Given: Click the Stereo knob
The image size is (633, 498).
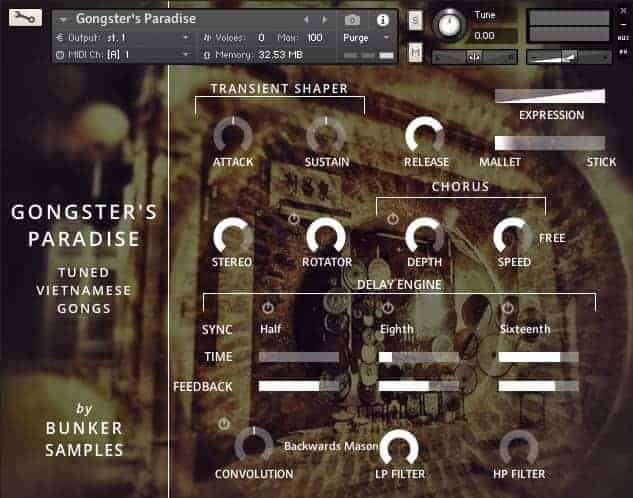Looking at the screenshot, I should (x=233, y=236).
